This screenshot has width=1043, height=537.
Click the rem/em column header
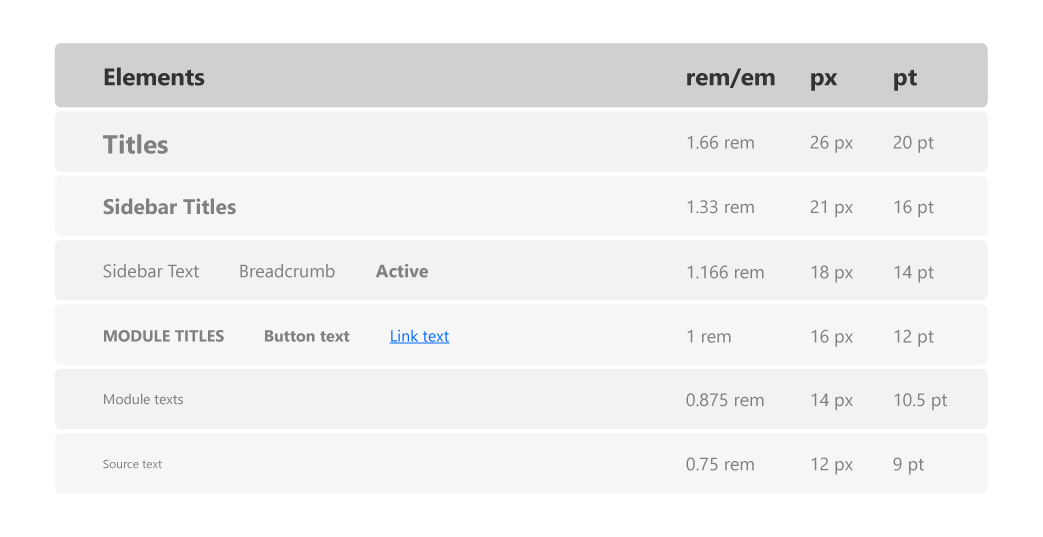[730, 77]
